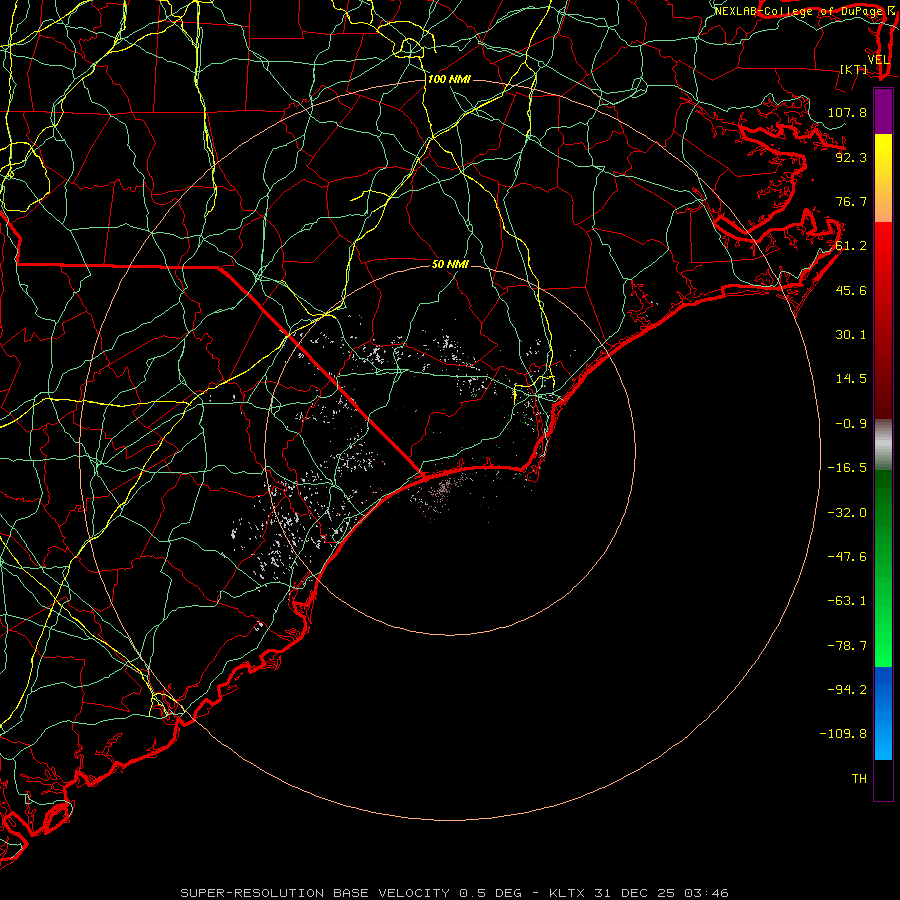
Task: Click the 92.3 legend value
Action: [851, 157]
